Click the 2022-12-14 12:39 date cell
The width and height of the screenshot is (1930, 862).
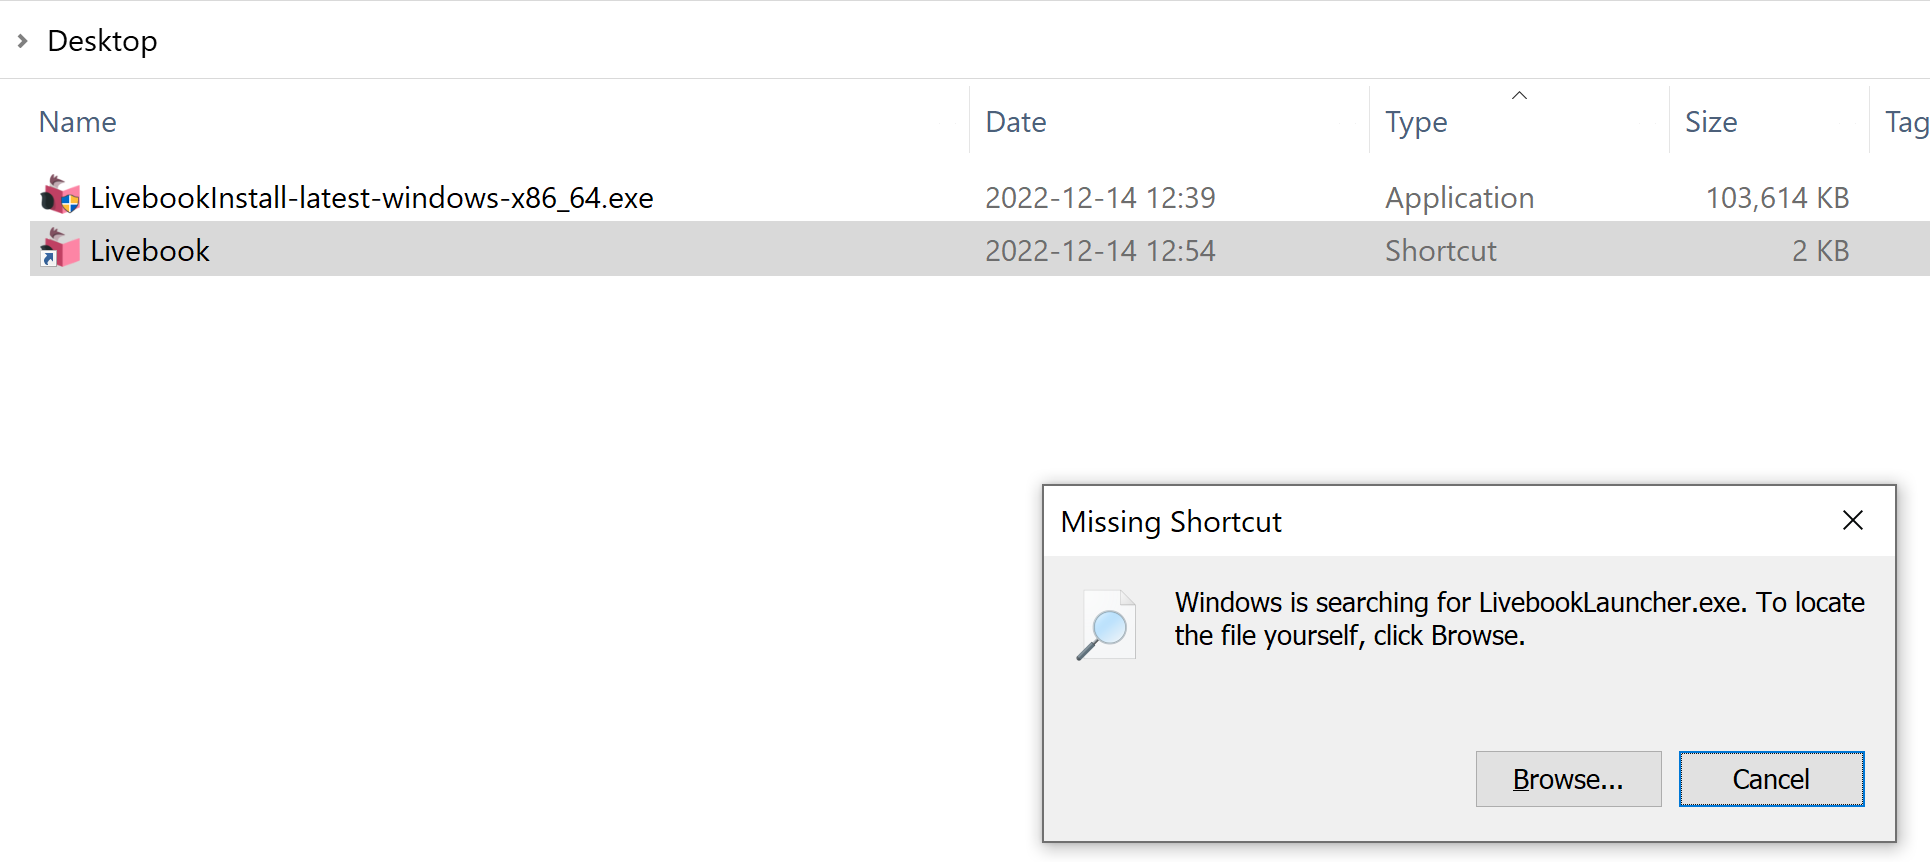[x=1100, y=198]
